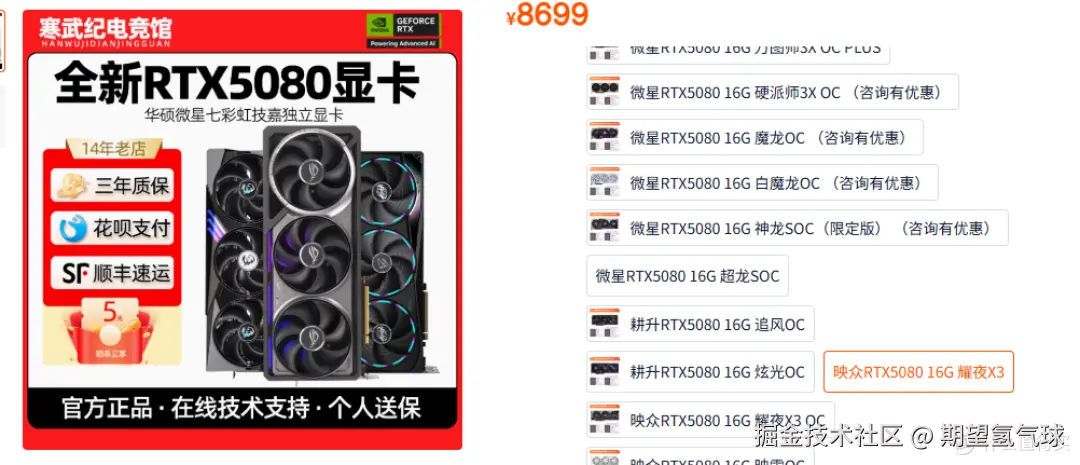Screen dimensions: 1080x465
Task: Choose 耕升RTX5080 16G 追风OC variant
Action: 700,324
